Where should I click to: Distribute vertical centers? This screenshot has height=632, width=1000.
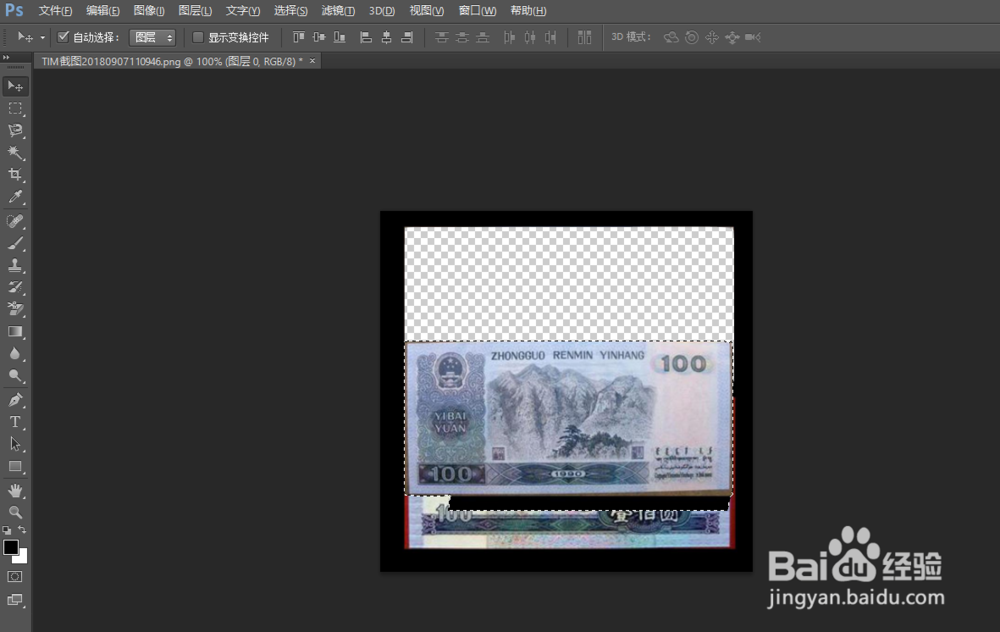click(462, 37)
